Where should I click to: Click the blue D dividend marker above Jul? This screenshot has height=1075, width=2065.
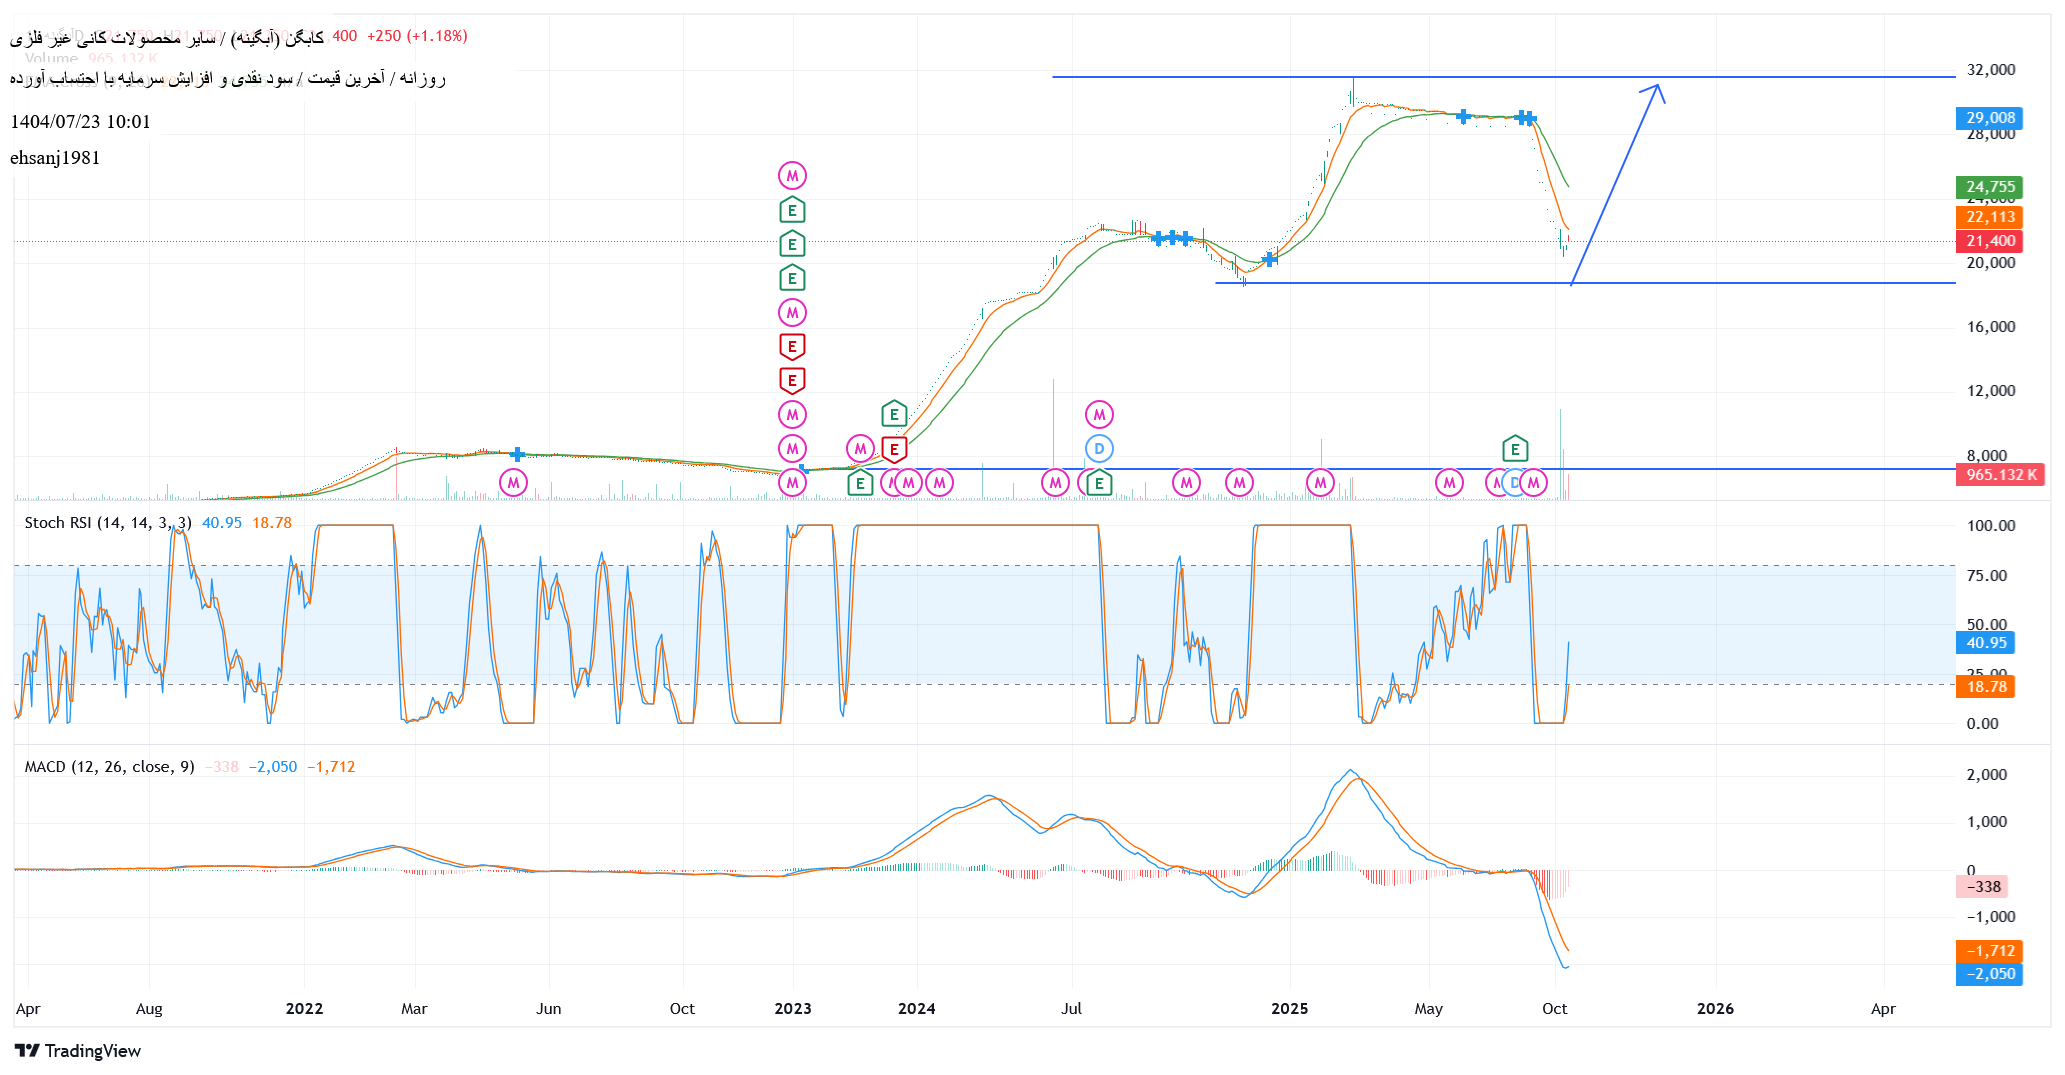click(1099, 449)
